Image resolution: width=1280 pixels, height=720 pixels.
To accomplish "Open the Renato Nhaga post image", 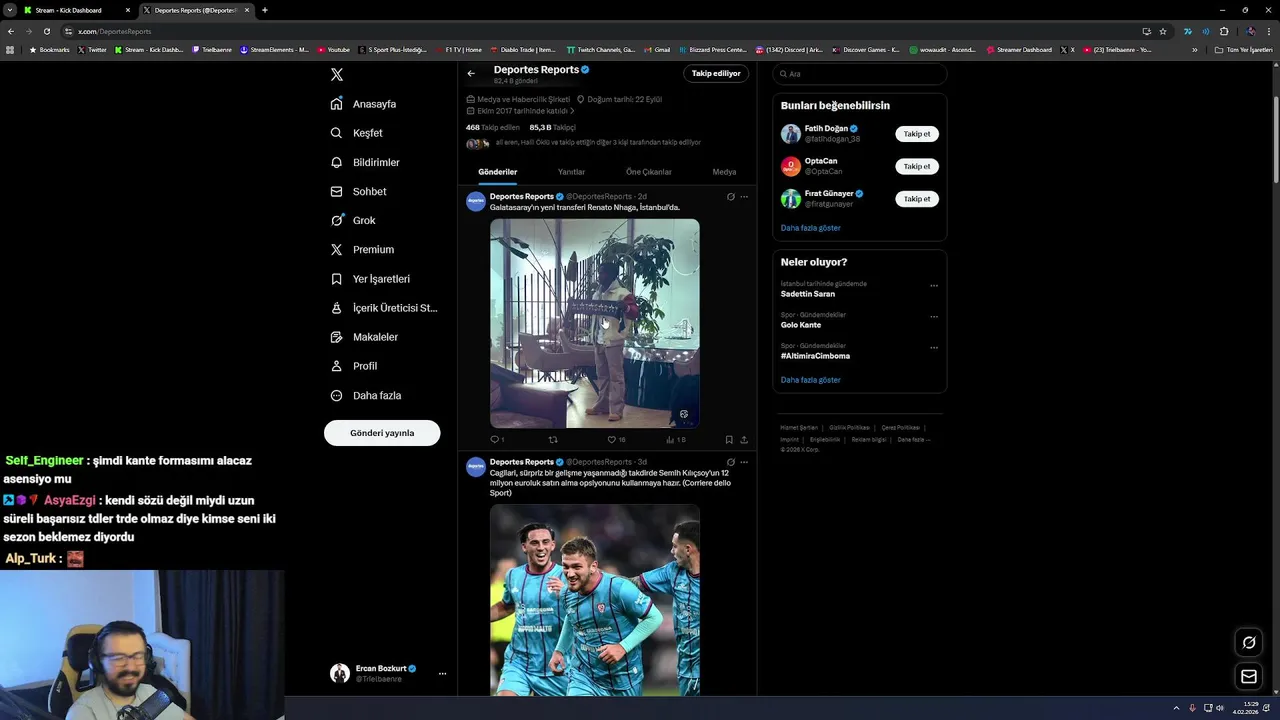I will coord(594,323).
